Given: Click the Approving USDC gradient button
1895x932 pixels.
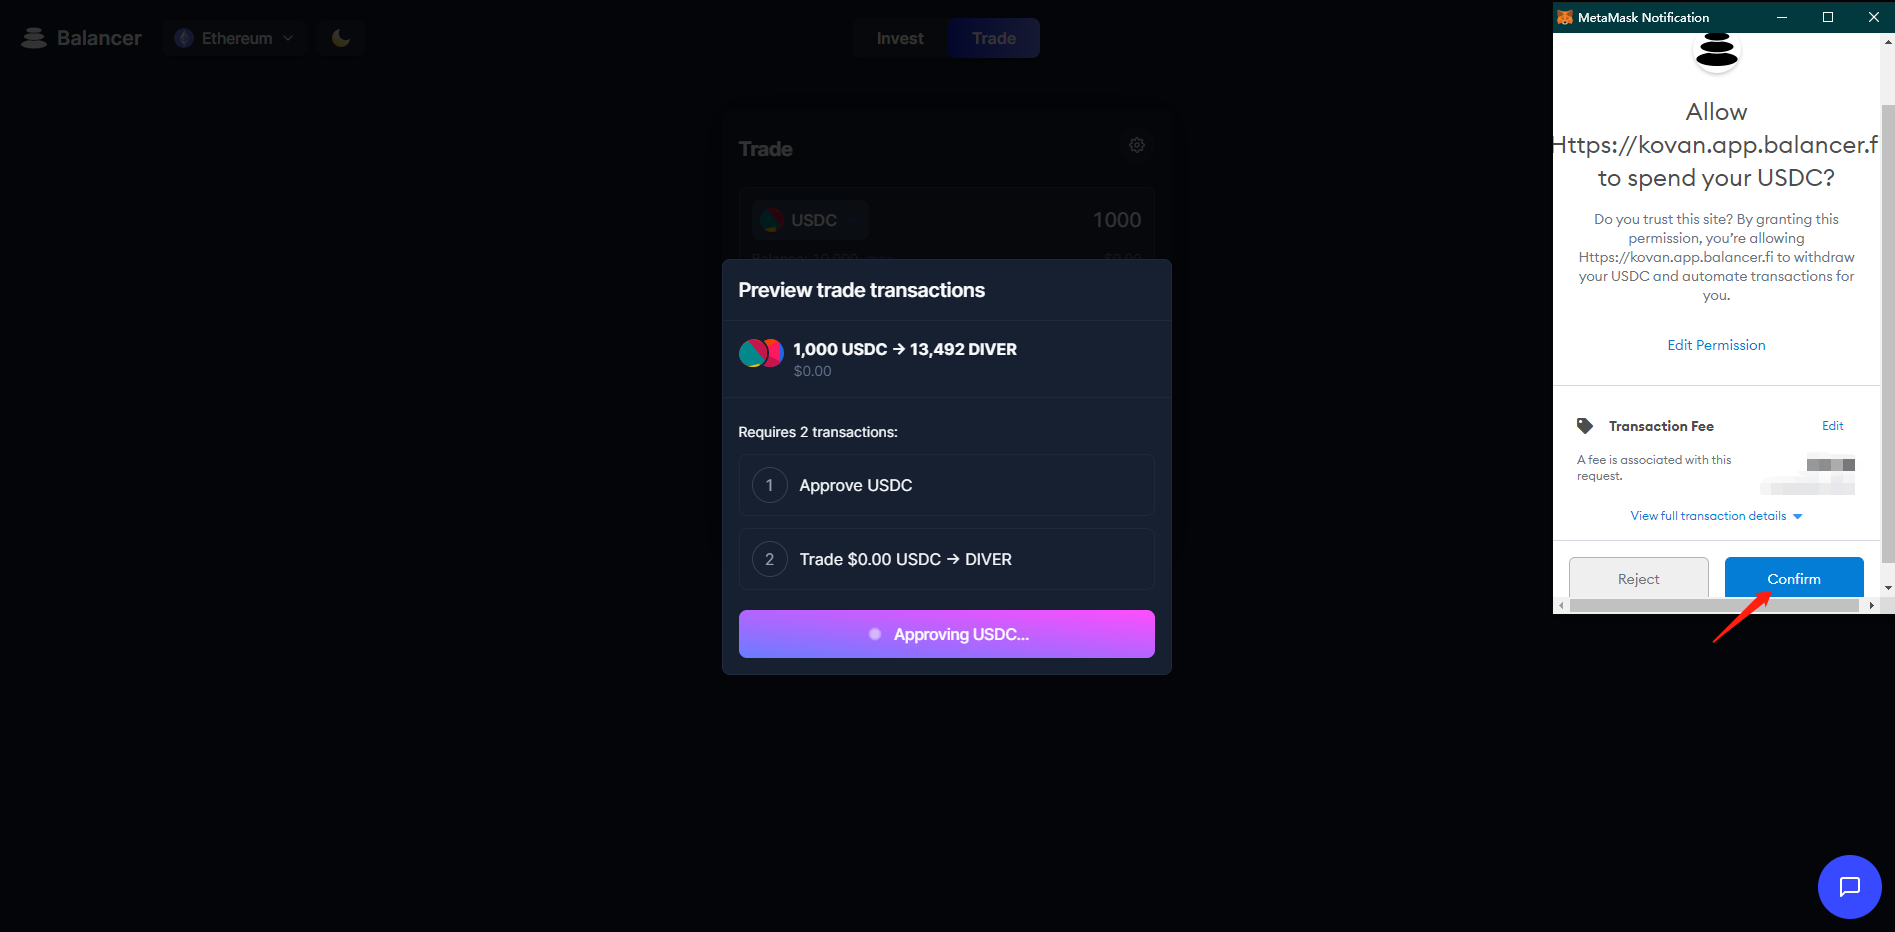Looking at the screenshot, I should tap(946, 634).
